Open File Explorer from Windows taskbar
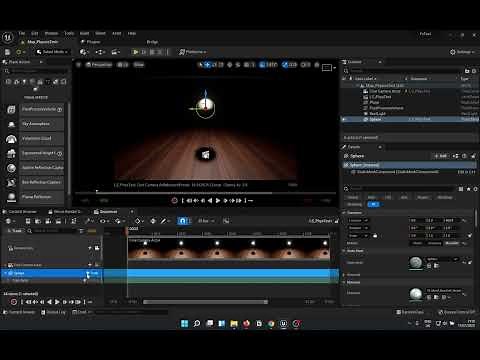The width and height of the screenshot is (480, 360). coord(234,323)
